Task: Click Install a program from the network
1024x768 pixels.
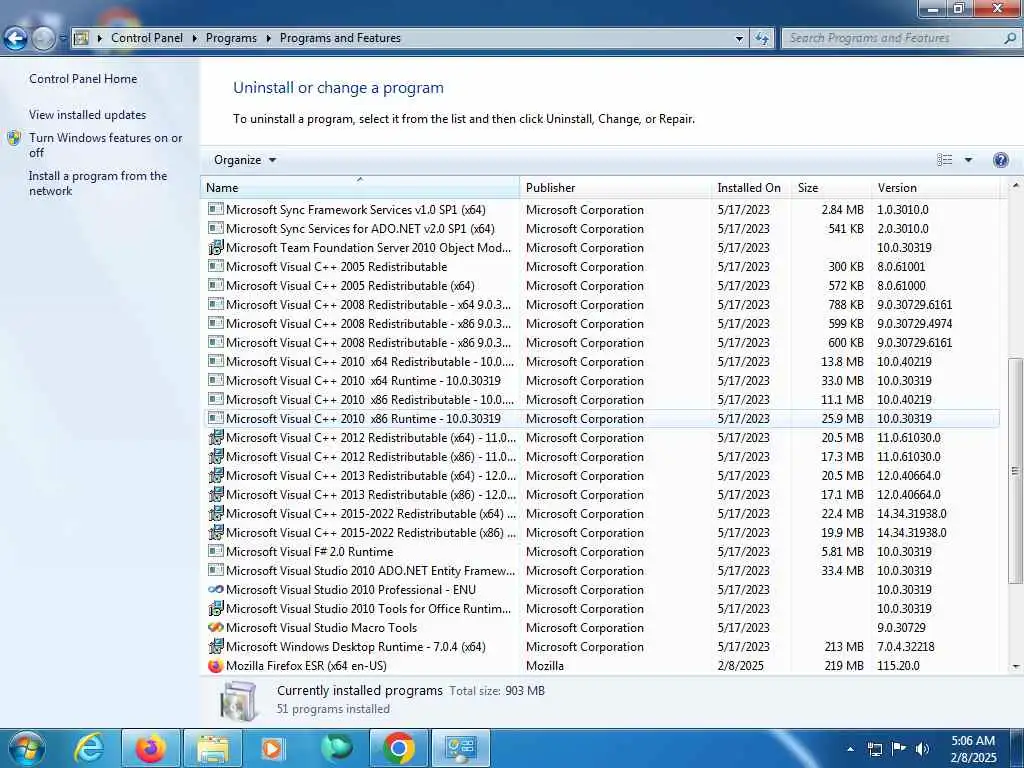Action: click(98, 184)
